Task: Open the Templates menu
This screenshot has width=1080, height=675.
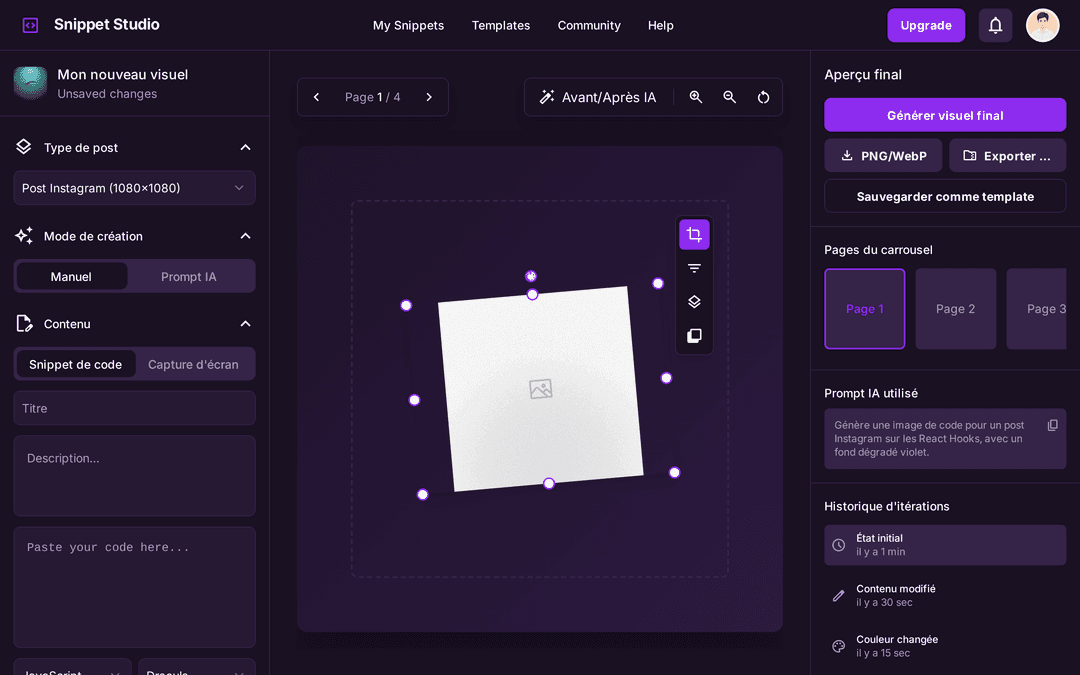Action: 500,25
